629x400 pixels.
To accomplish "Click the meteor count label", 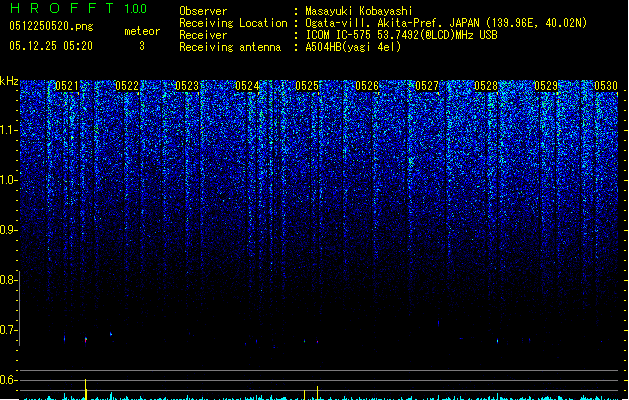I will point(142,31).
